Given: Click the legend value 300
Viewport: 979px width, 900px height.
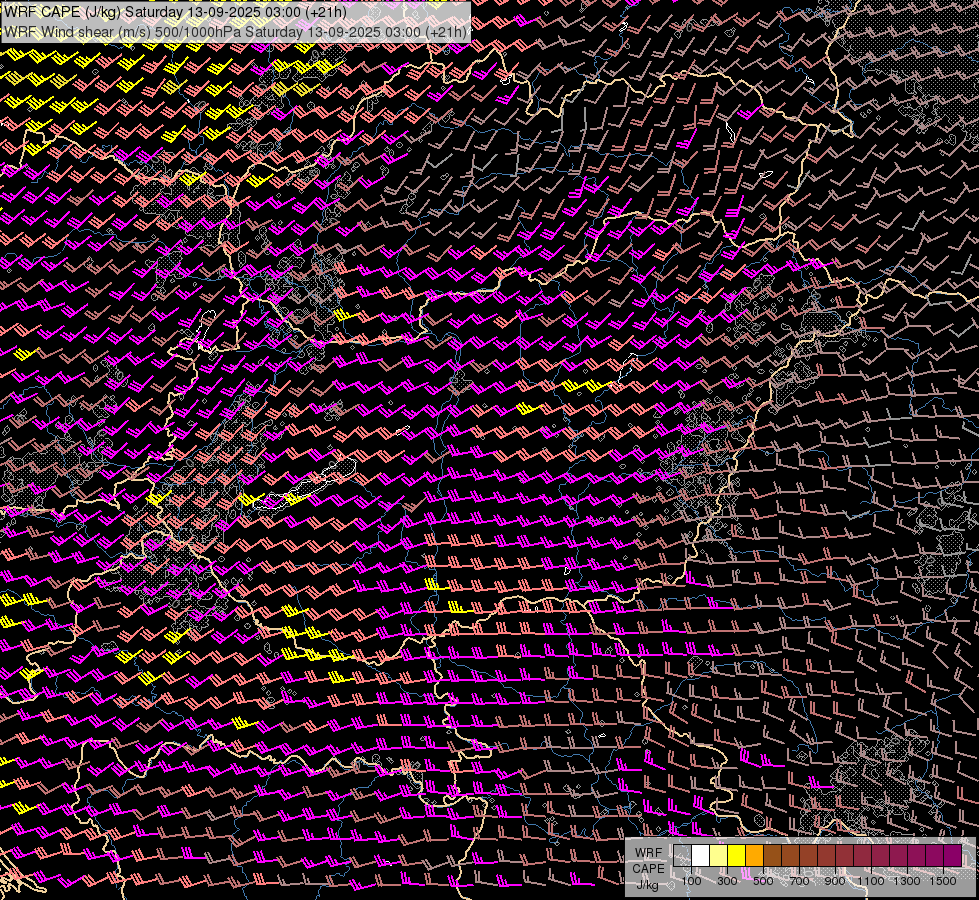Looking at the screenshot, I should click(727, 881).
